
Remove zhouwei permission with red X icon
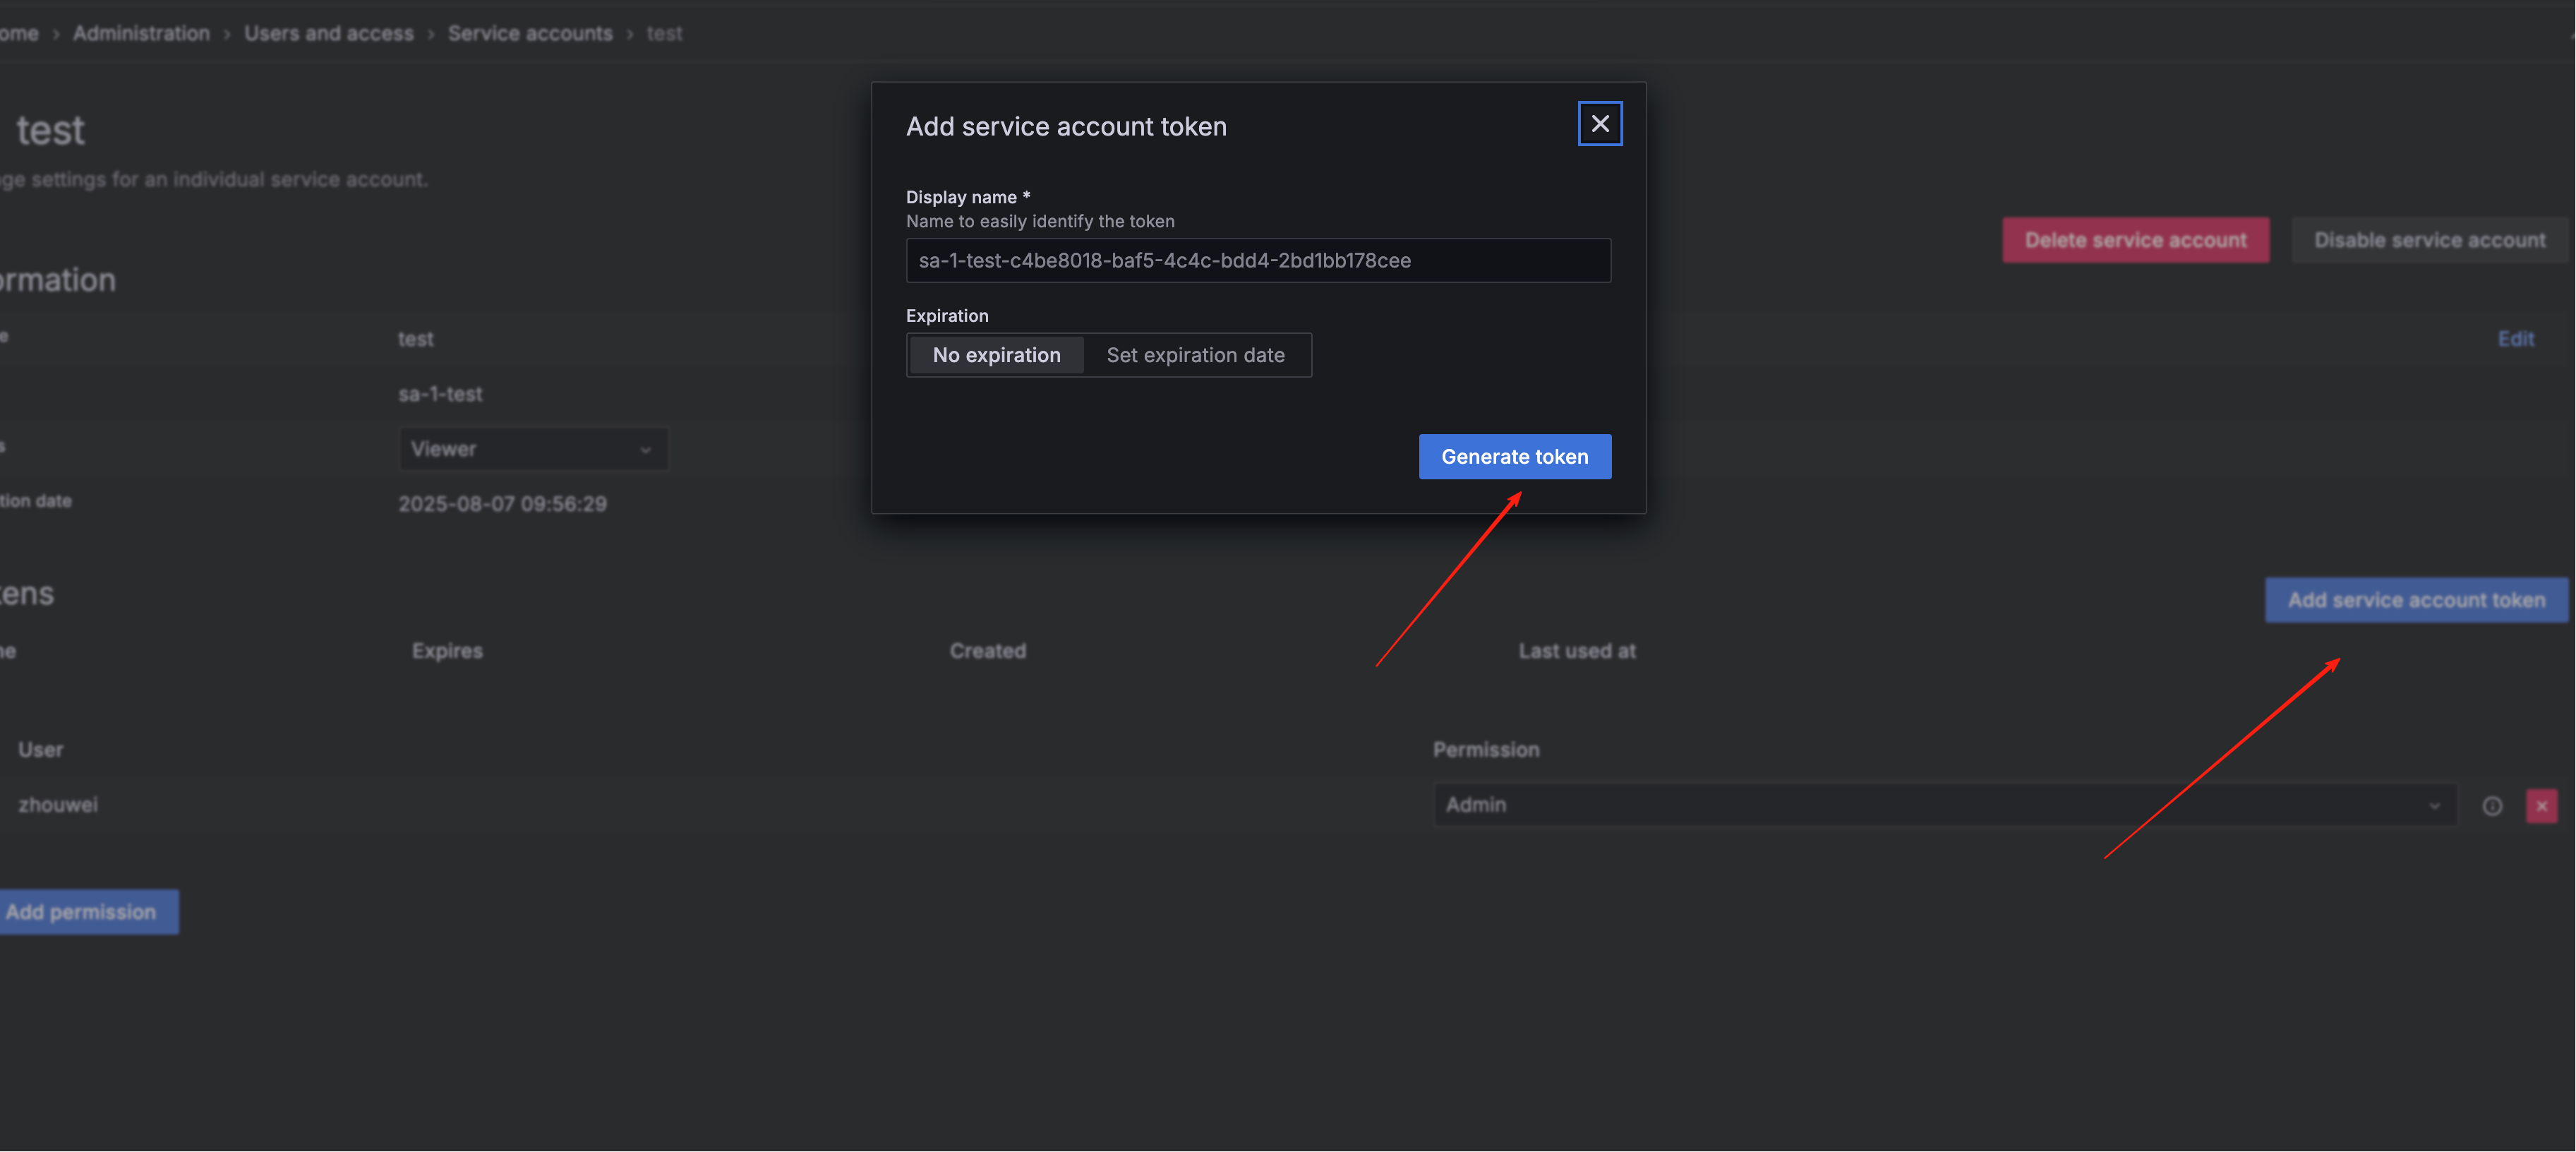point(2541,806)
